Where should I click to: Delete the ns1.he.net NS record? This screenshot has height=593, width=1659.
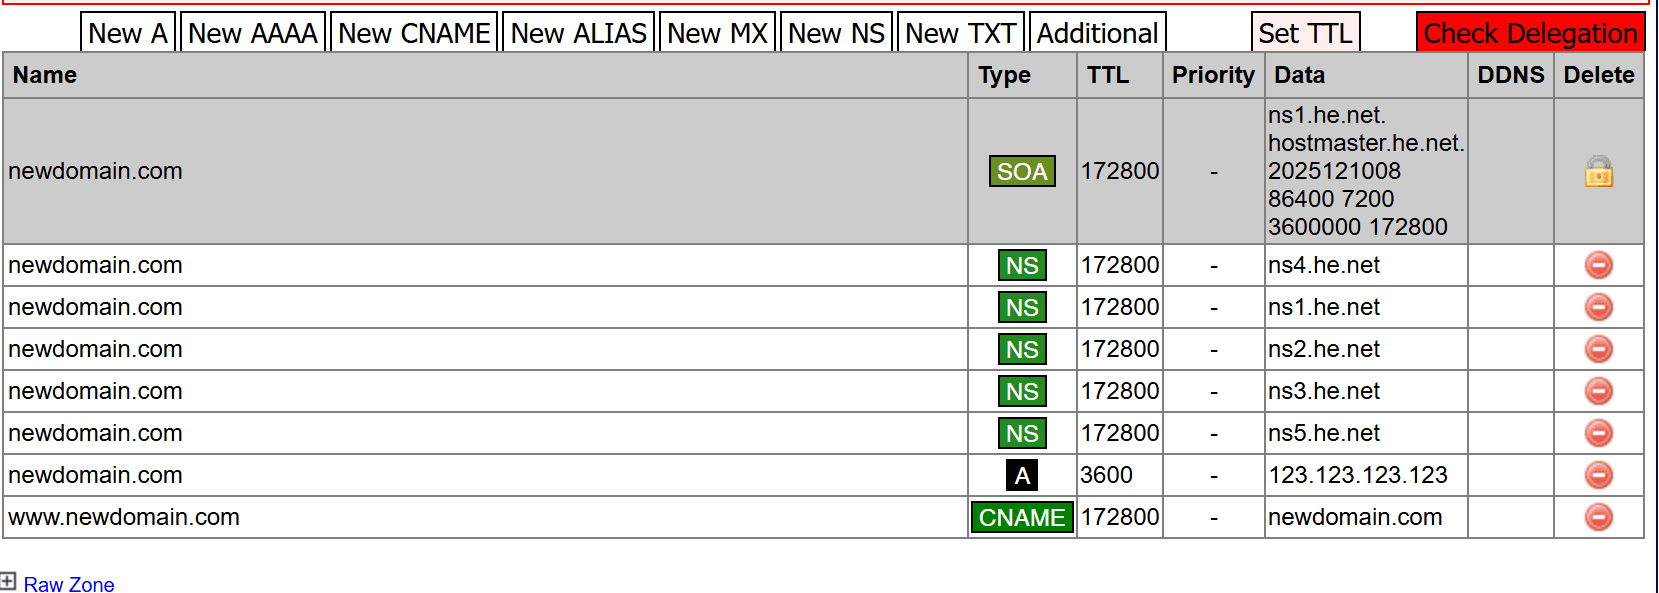[x=1598, y=307]
